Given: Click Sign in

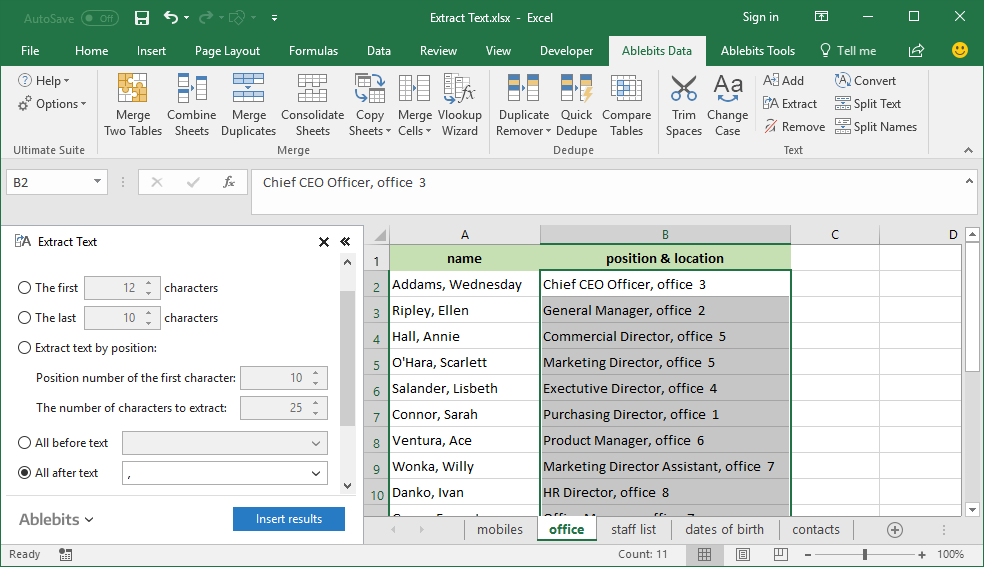Looking at the screenshot, I should tap(761, 17).
